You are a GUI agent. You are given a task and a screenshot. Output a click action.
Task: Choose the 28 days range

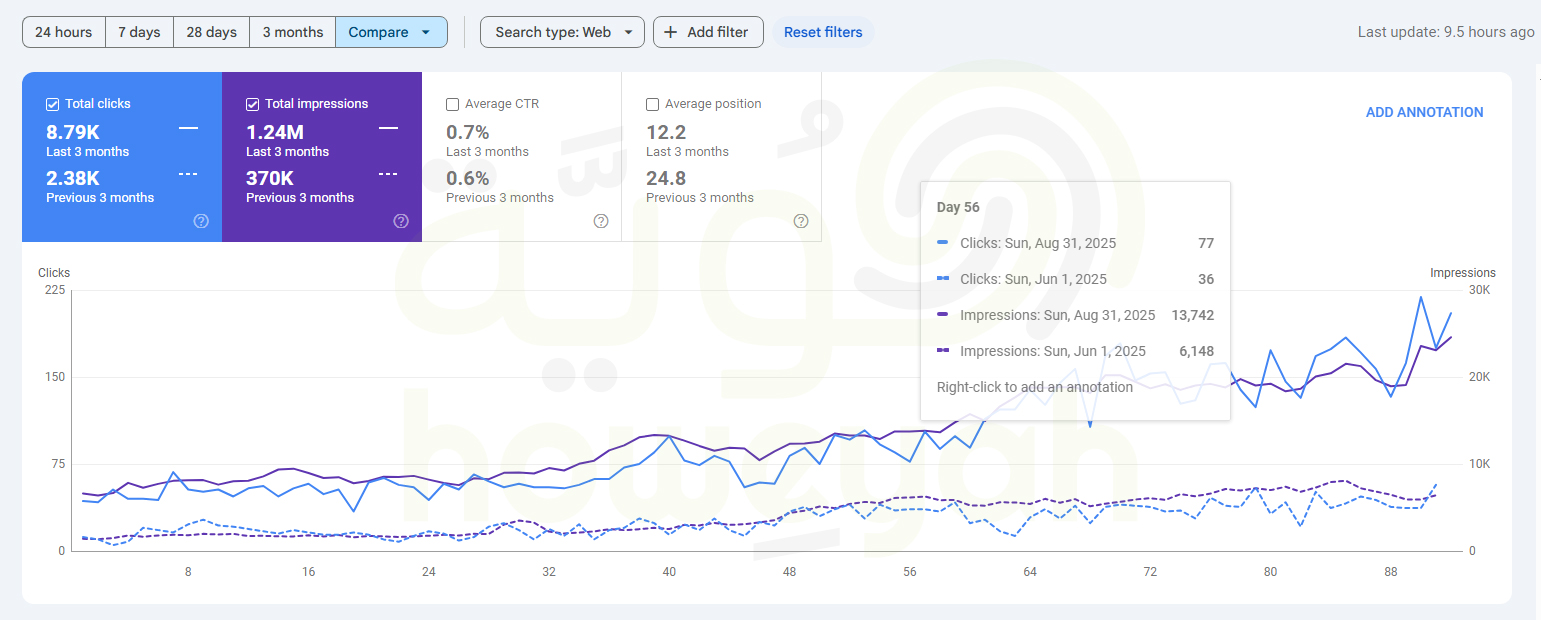211,32
